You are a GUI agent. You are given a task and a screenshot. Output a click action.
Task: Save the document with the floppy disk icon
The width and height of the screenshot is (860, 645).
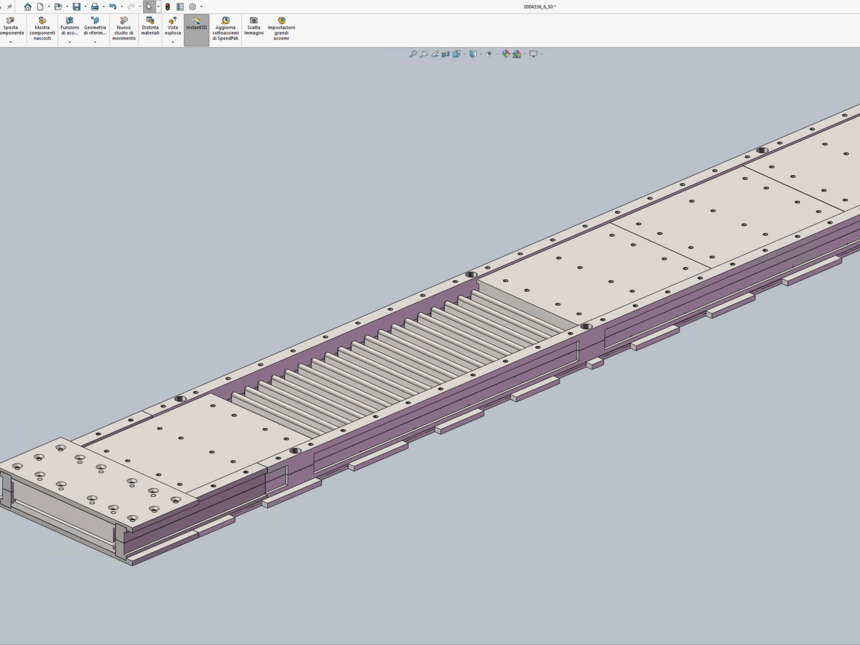[76, 6]
